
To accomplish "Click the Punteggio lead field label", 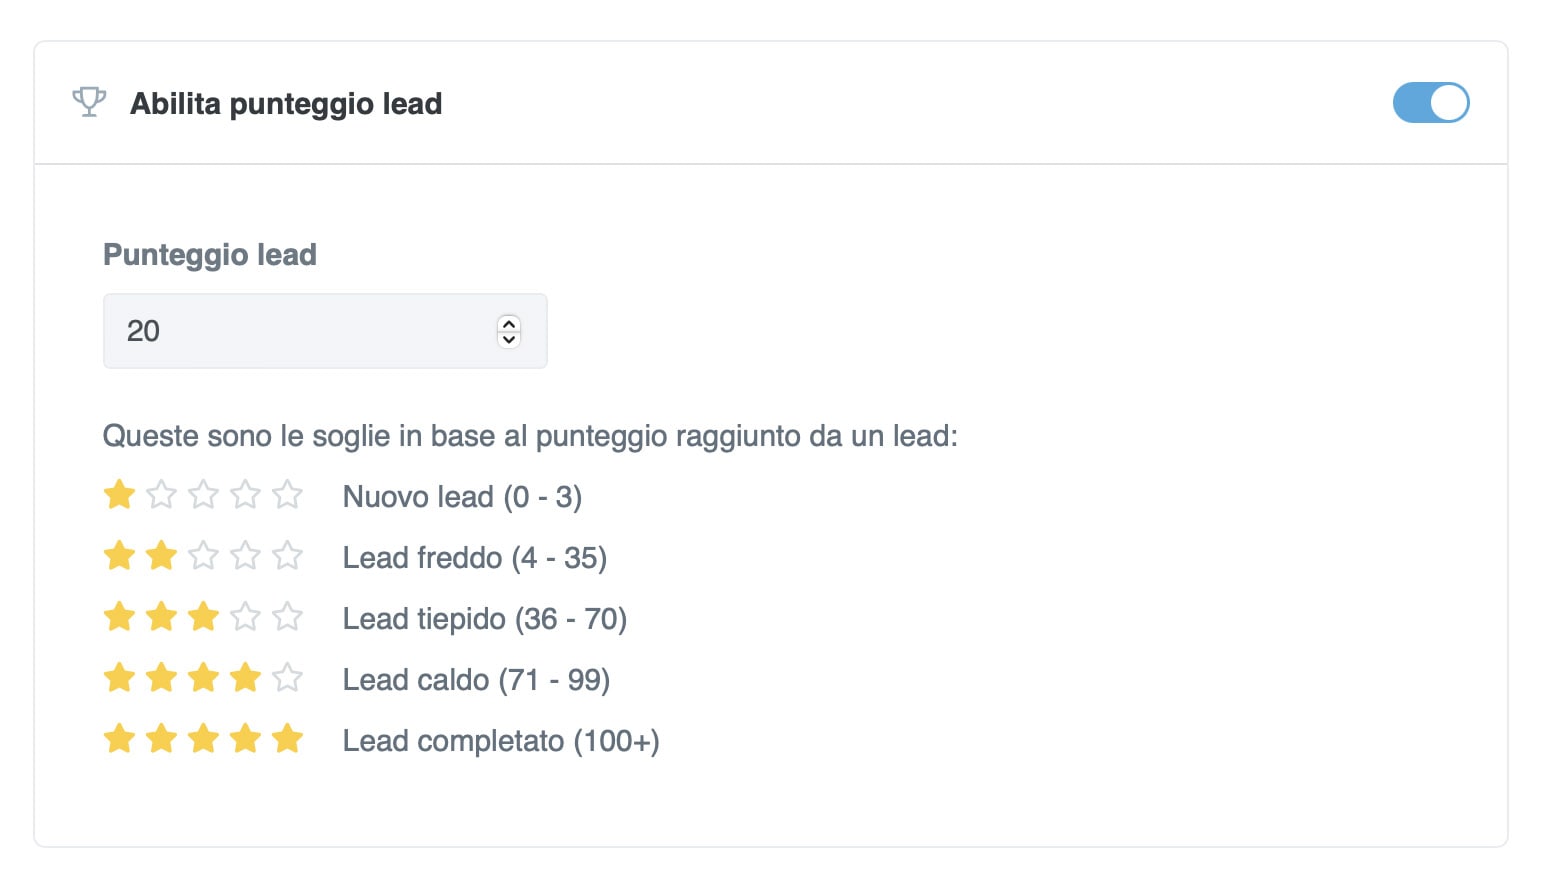I will [210, 255].
